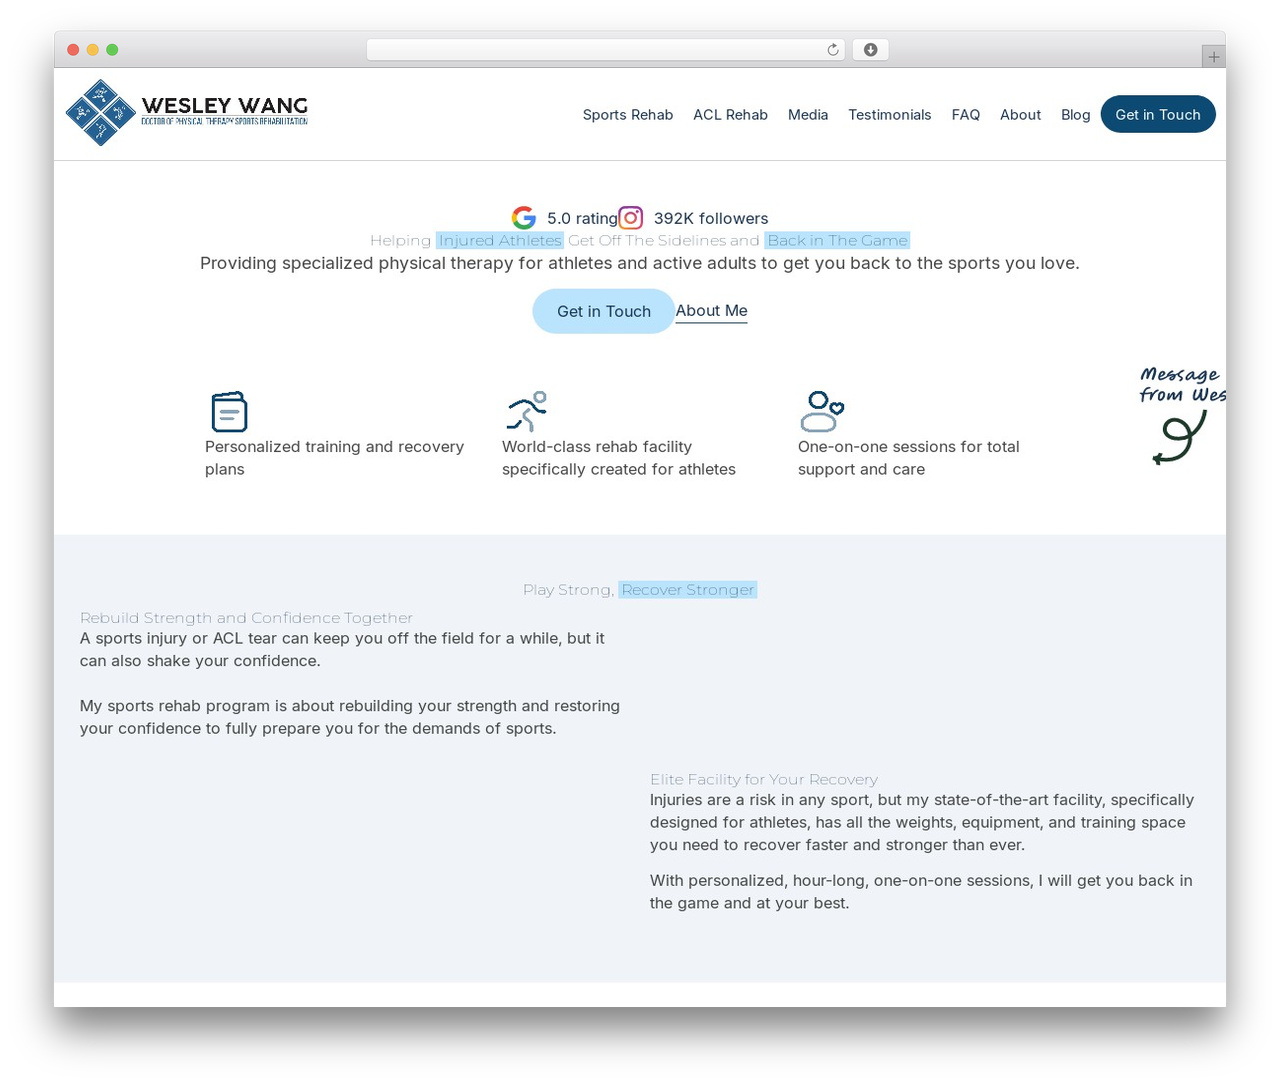Click the 5.0 rating text
This screenshot has height=1084, width=1280.
tap(582, 218)
